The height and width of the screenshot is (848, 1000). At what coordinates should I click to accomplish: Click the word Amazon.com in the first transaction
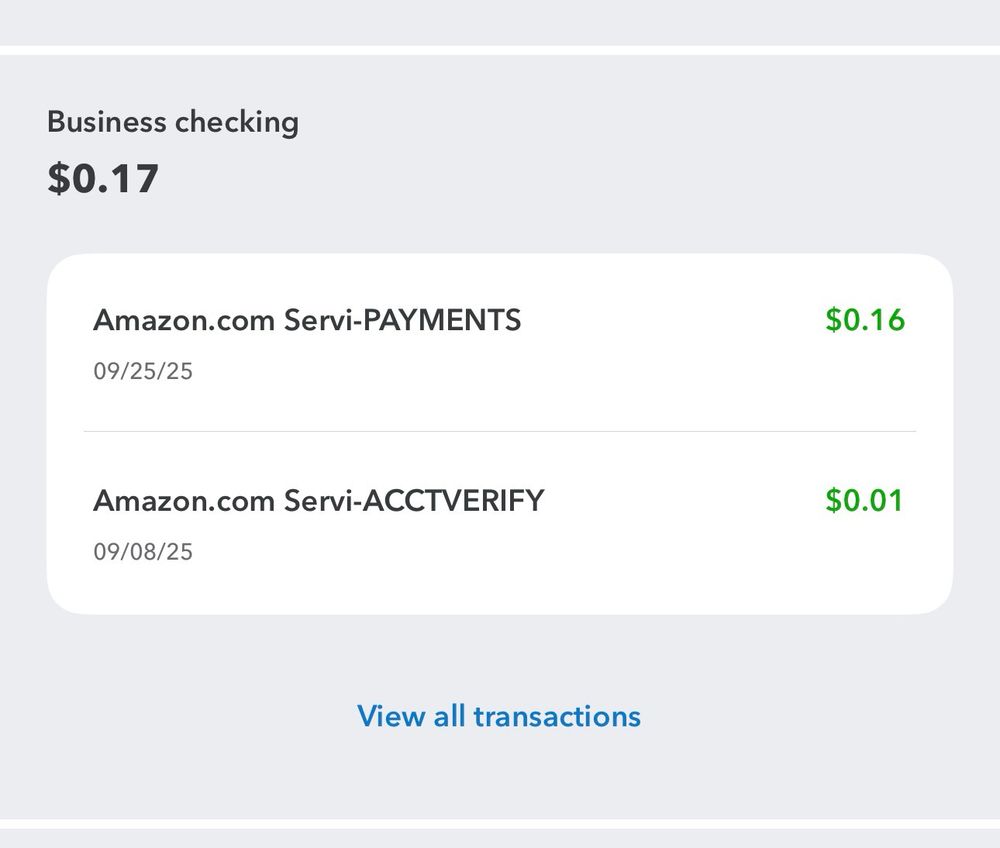pos(184,320)
